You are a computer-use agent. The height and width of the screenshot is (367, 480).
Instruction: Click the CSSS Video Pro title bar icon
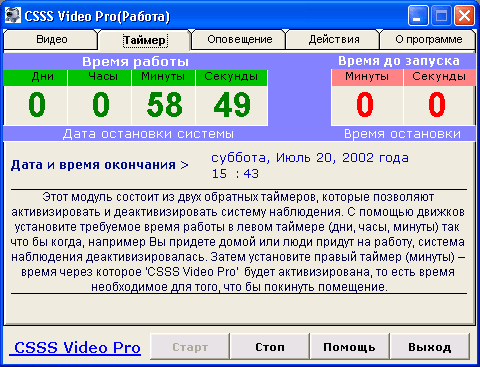[13, 15]
